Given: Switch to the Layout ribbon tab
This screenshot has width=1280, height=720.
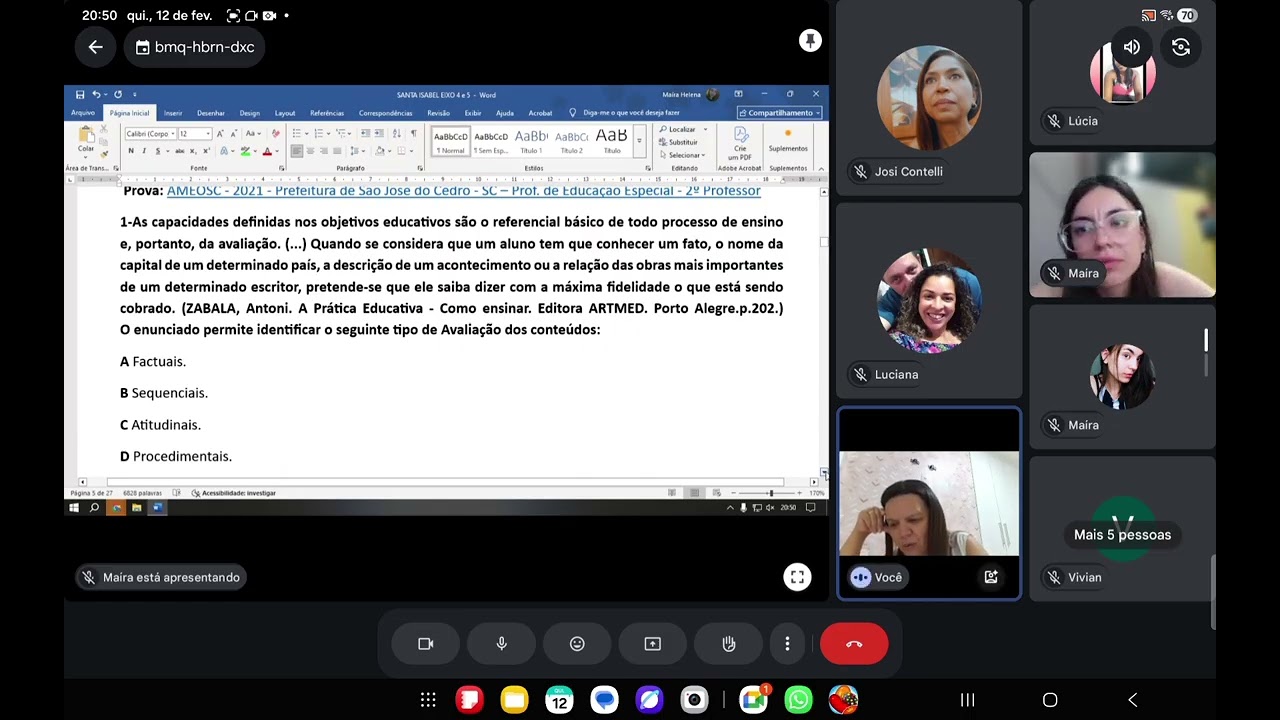Looking at the screenshot, I should (285, 113).
